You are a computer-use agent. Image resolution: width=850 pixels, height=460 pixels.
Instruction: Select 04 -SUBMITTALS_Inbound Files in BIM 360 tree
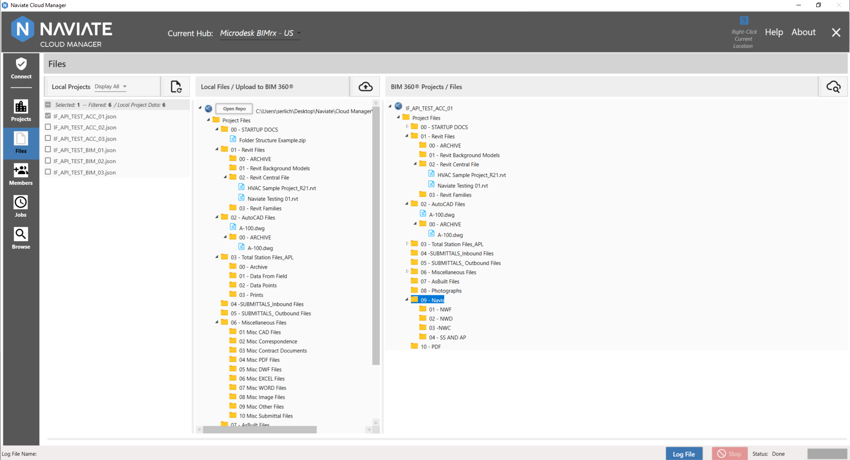tap(457, 253)
